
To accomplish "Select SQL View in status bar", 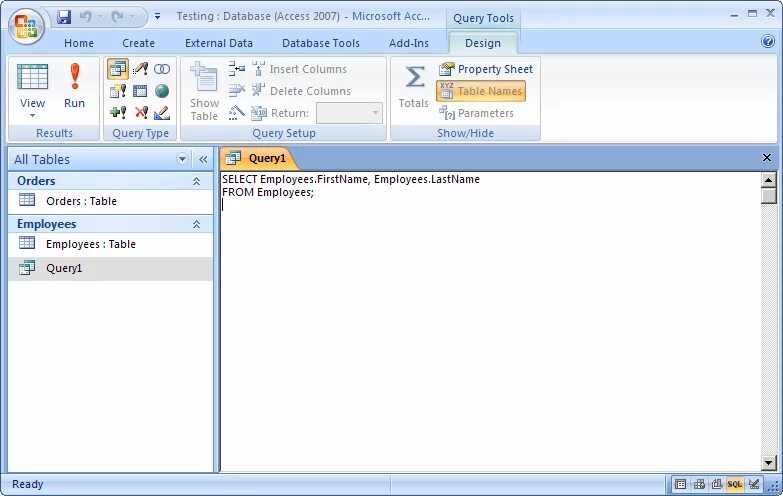I will coord(735,484).
